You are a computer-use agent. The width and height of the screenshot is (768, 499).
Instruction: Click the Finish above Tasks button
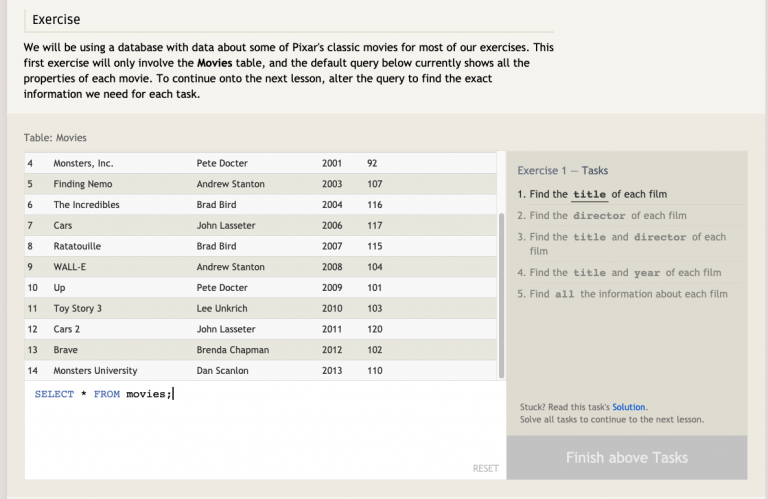coord(626,457)
